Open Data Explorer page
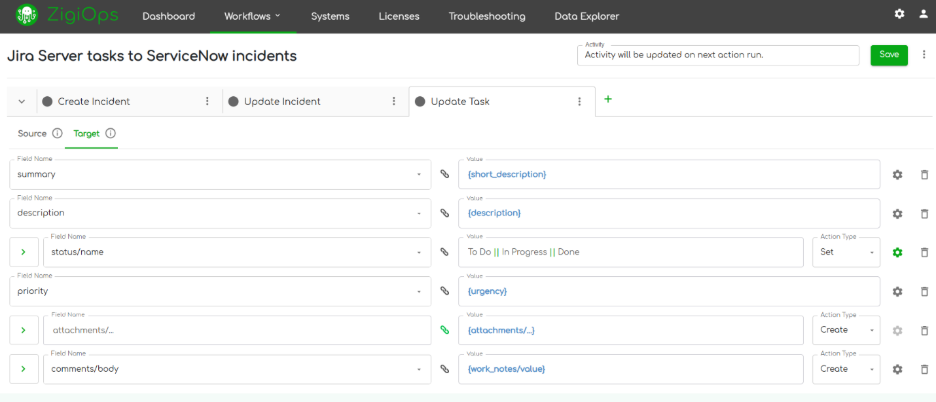The height and width of the screenshot is (402, 936). point(587,16)
